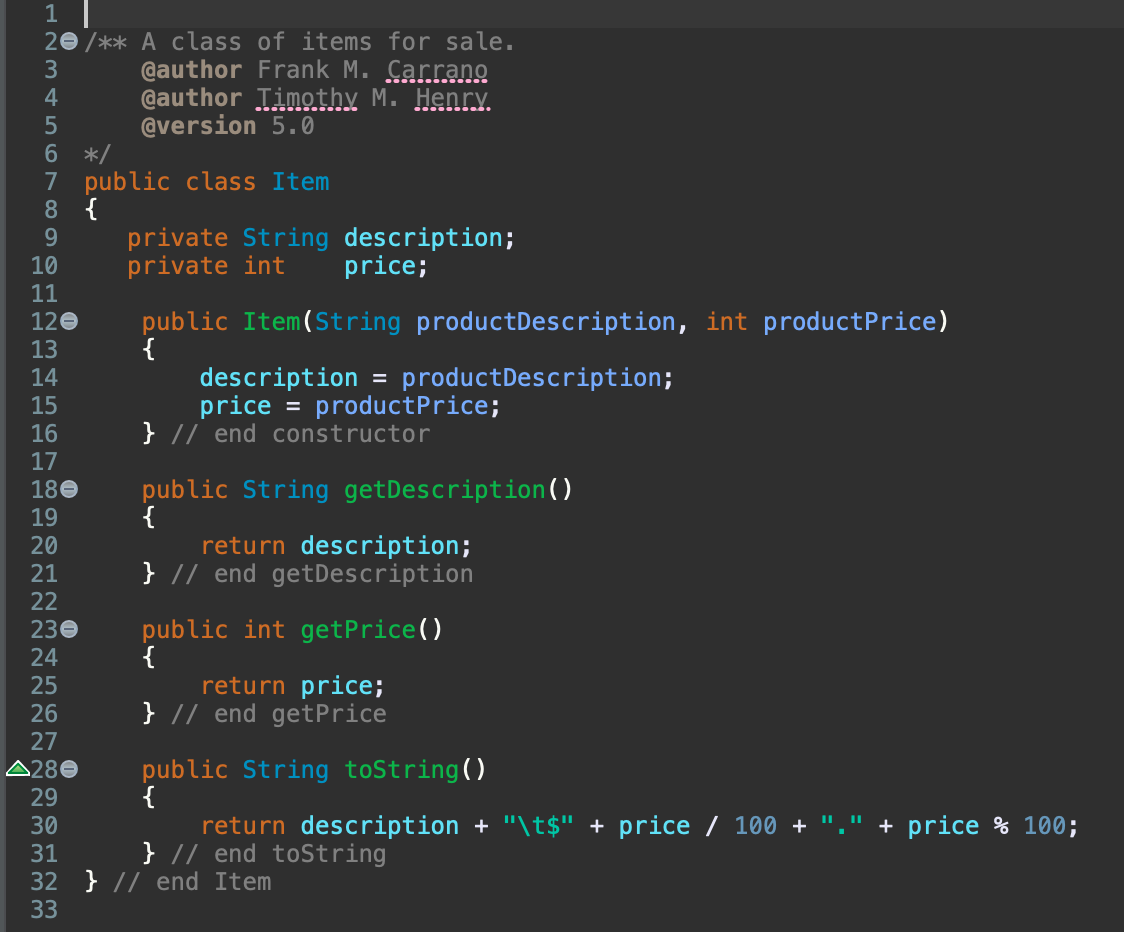
Task: Click line number 20 in the gutter
Action: click(46, 545)
